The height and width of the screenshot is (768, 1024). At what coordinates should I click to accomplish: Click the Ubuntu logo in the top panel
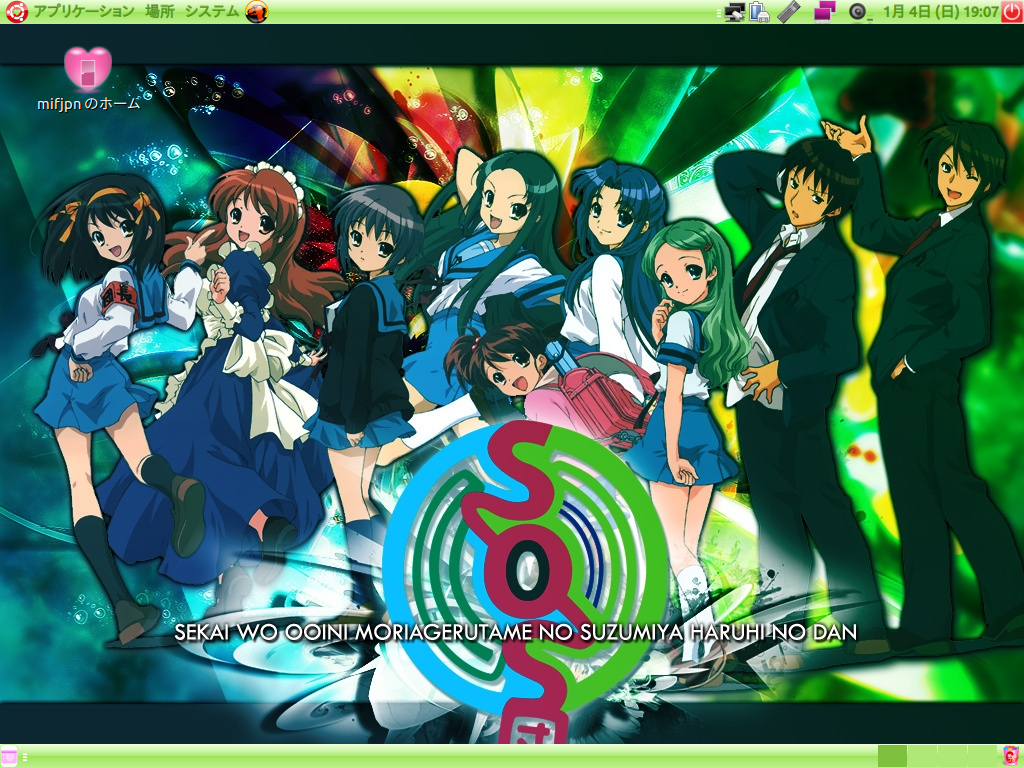(x=16, y=11)
